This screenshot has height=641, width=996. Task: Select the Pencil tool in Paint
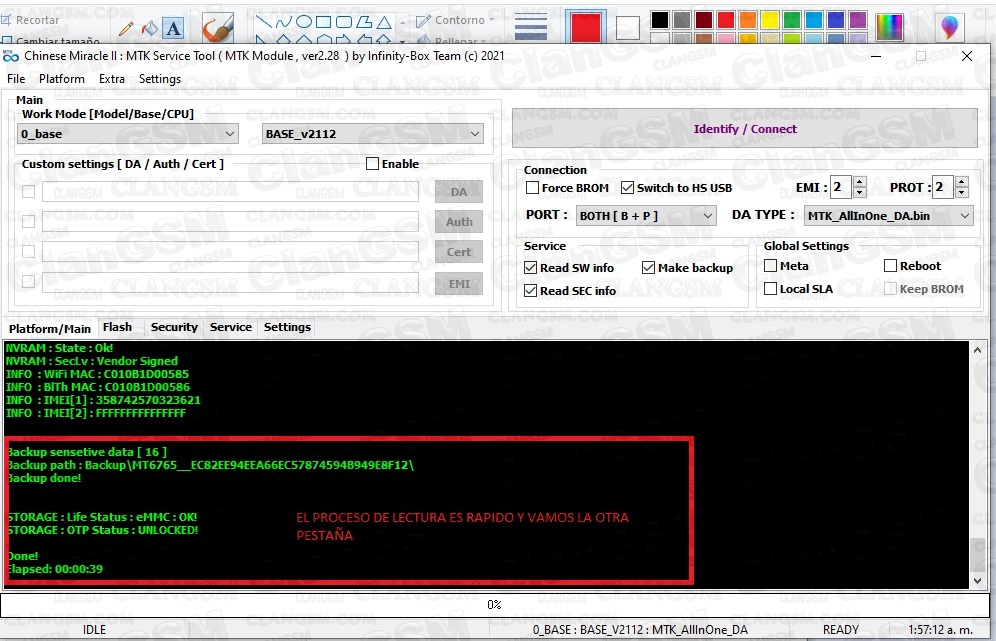tap(125, 27)
